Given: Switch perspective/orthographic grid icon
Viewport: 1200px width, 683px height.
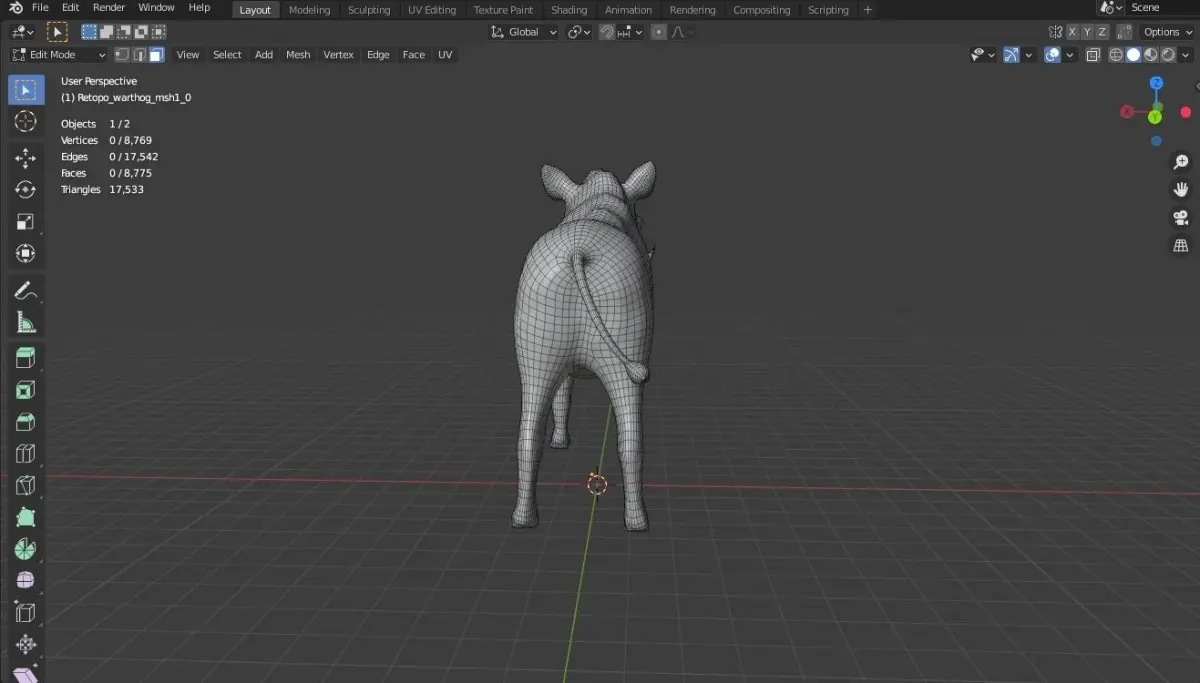Looking at the screenshot, I should click(x=1181, y=246).
